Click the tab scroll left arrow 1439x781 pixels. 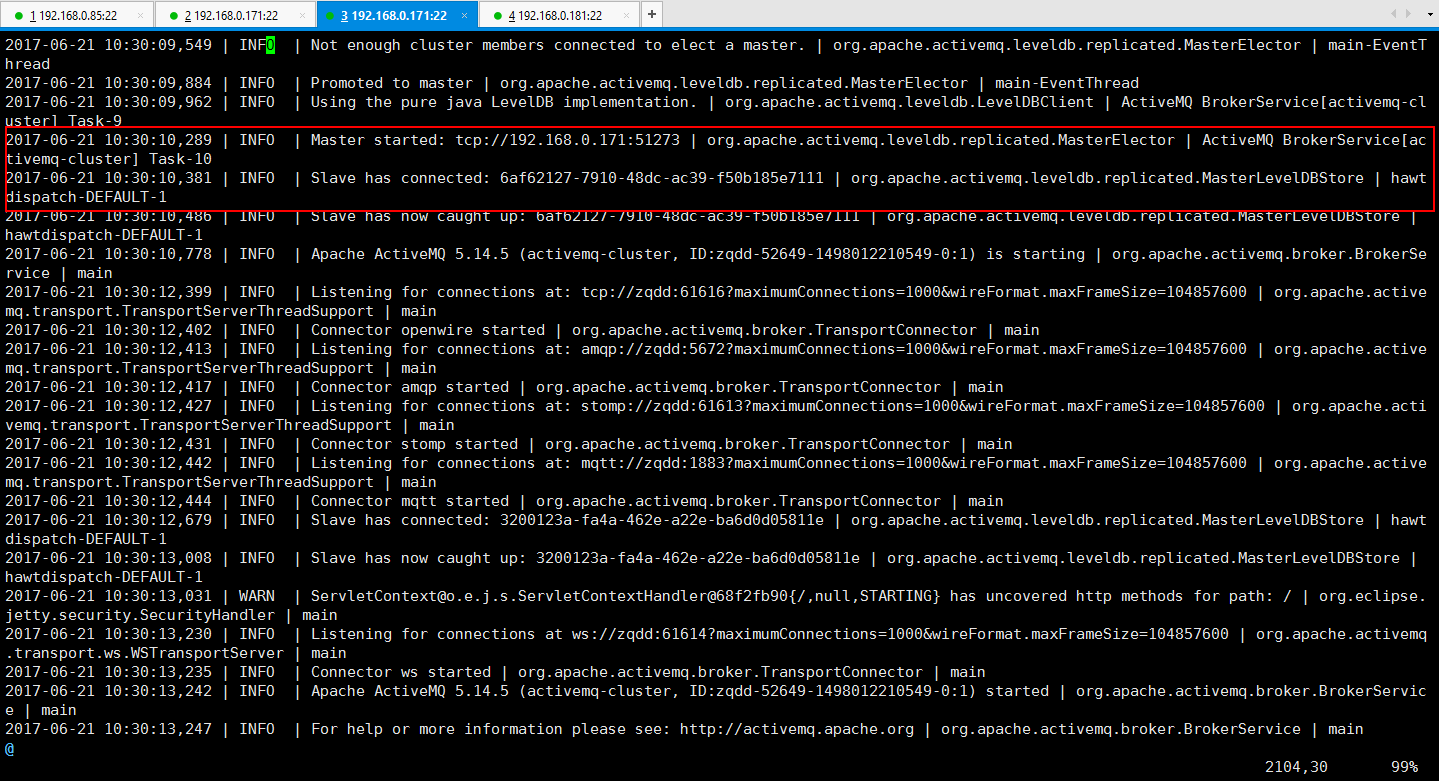1392,14
